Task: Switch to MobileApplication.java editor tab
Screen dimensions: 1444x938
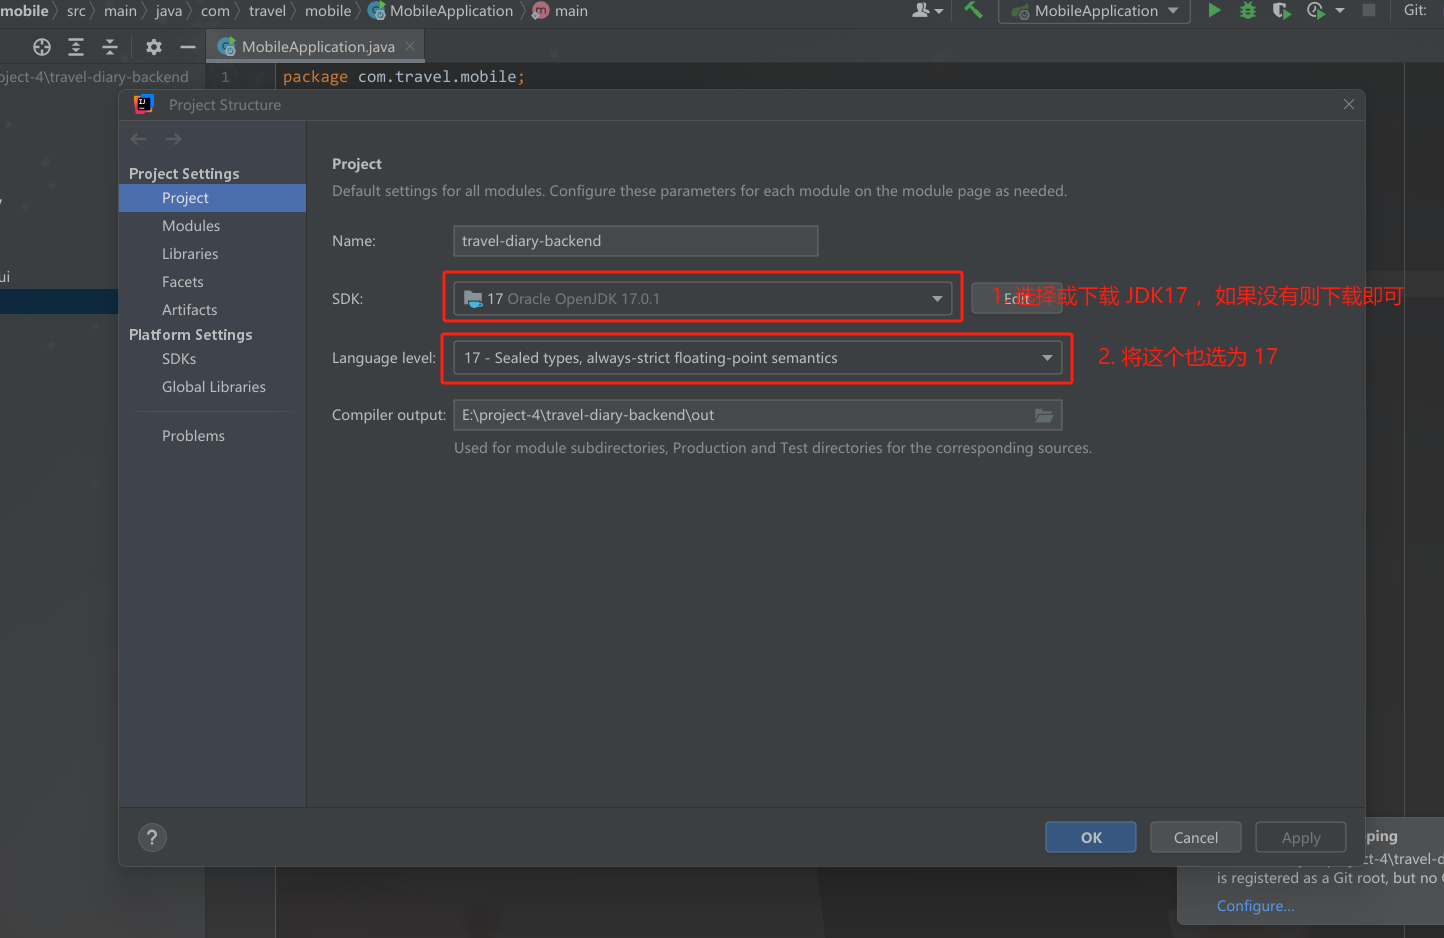Action: tap(316, 47)
